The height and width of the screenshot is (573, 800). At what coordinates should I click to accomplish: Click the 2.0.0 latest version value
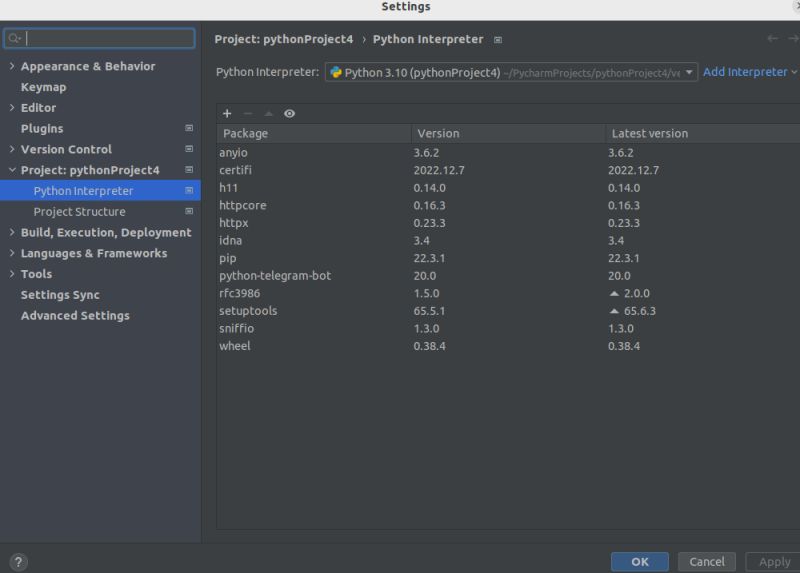(x=637, y=293)
